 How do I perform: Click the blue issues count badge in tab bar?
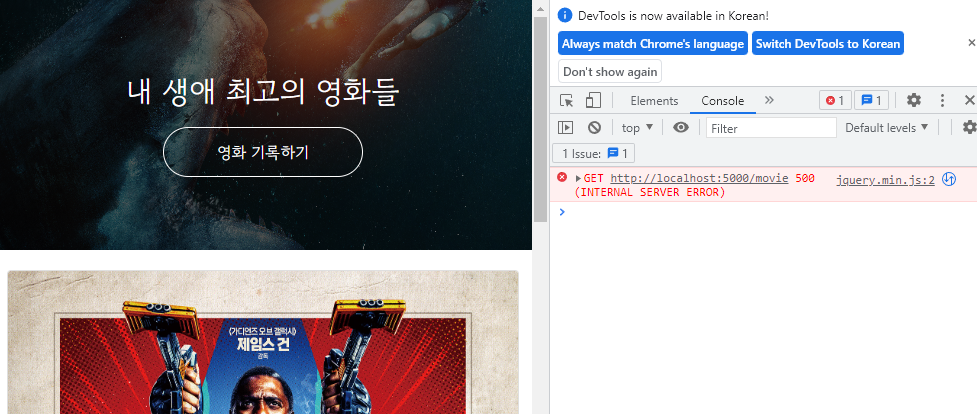pos(871,100)
